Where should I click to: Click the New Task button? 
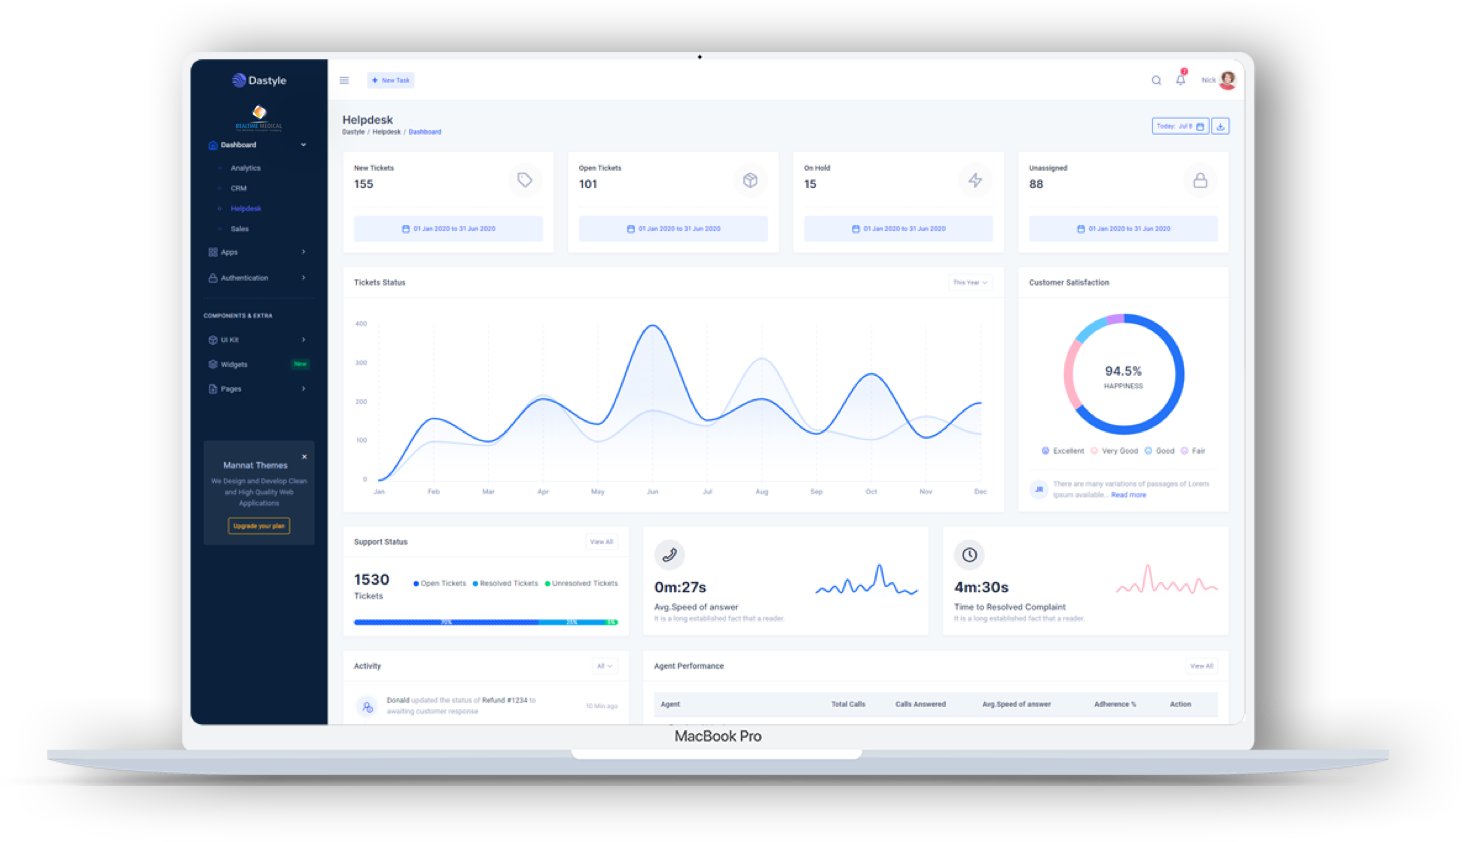tap(391, 80)
